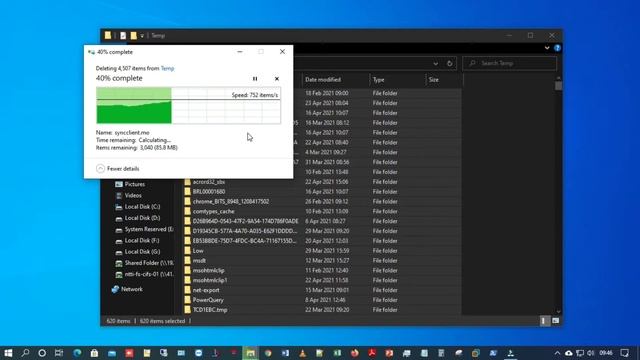This screenshot has width=640, height=360.
Task: Expand the File Explorer ribbon chevron
Action: [547, 48]
